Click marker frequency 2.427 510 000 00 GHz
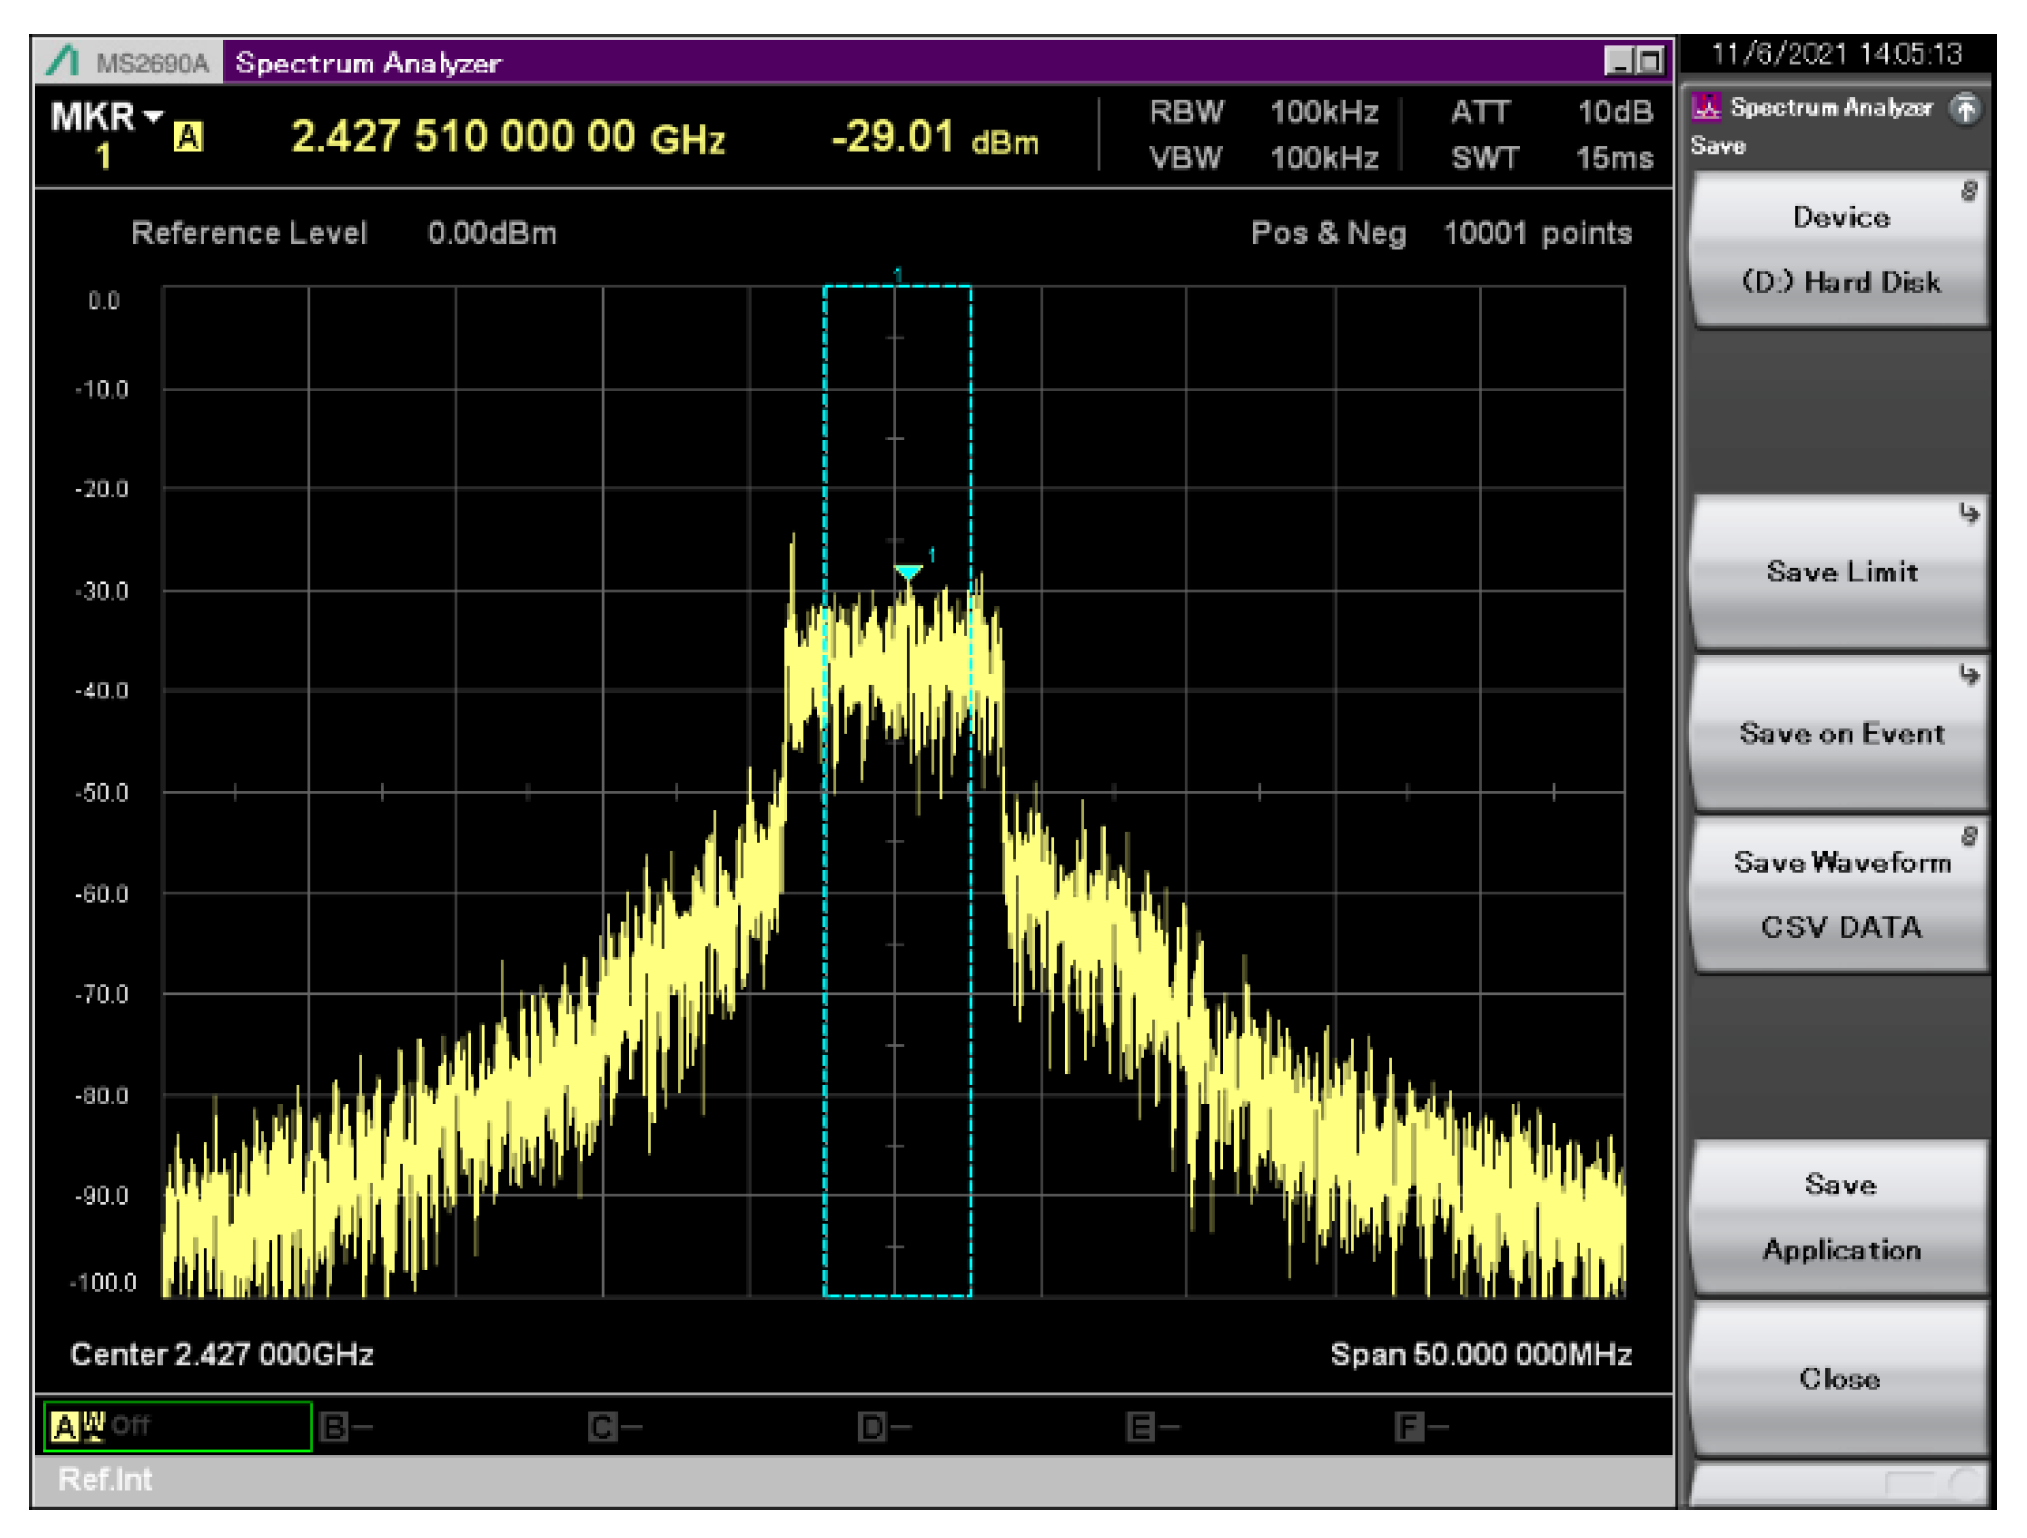2027x1538 pixels. click(x=508, y=137)
